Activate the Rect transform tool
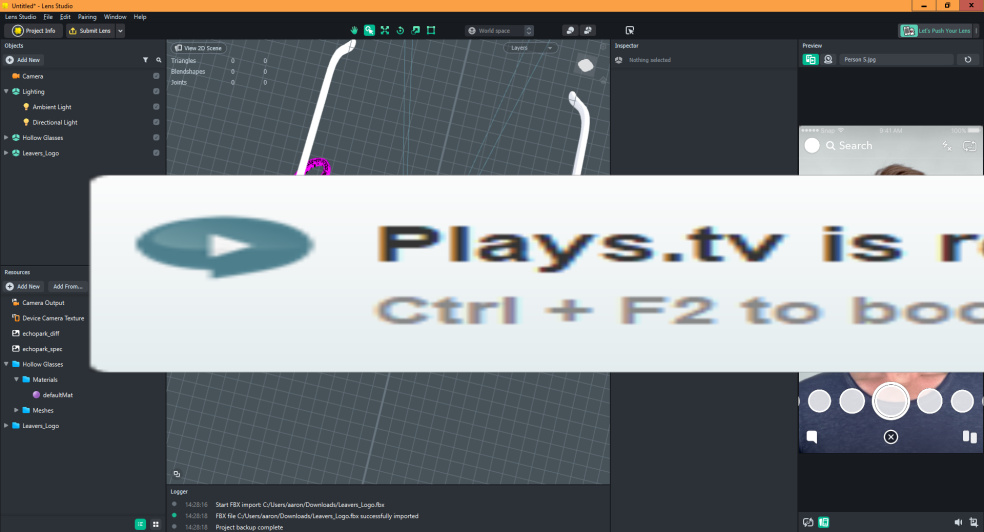This screenshot has width=984, height=532. coord(431,30)
